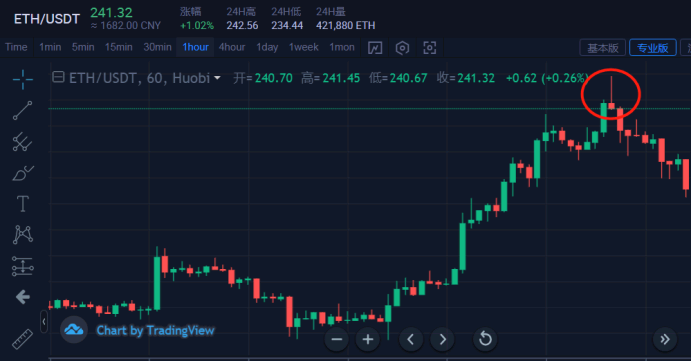The width and height of the screenshot is (692, 362).
Task: Jump to latest bar with double-arrow
Action: (x=665, y=339)
